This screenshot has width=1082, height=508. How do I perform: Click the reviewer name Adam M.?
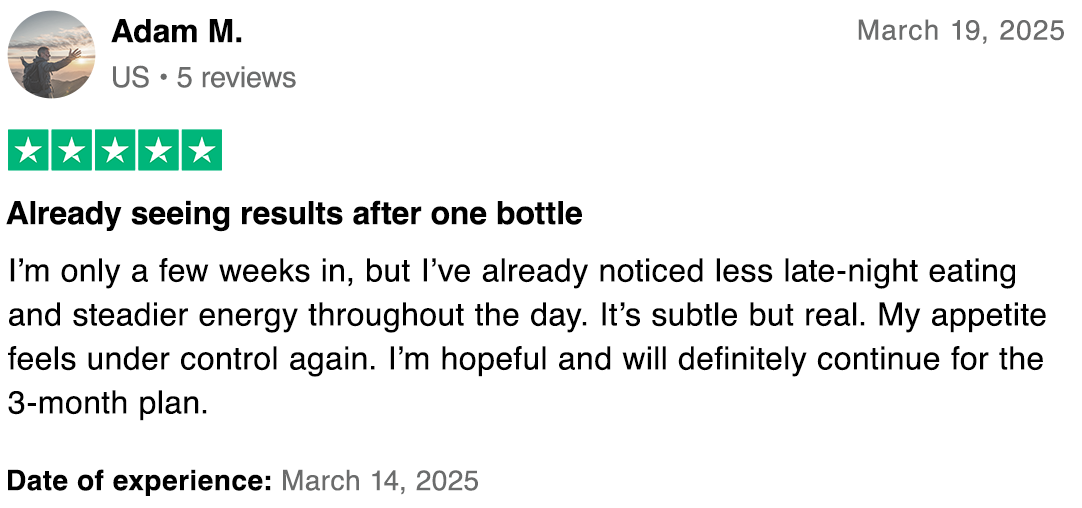pyautogui.click(x=177, y=32)
